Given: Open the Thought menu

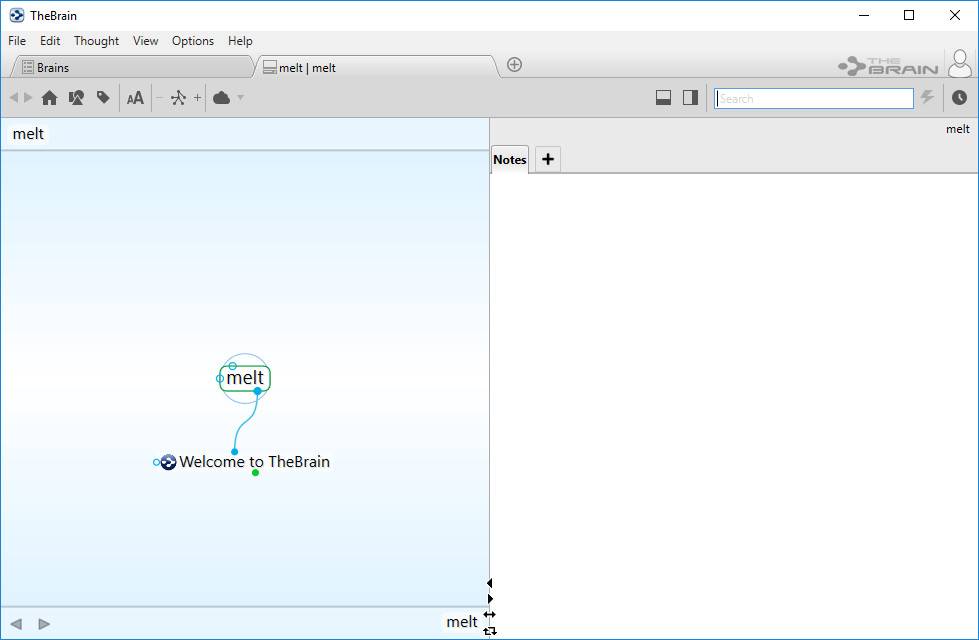Looking at the screenshot, I should tap(96, 41).
